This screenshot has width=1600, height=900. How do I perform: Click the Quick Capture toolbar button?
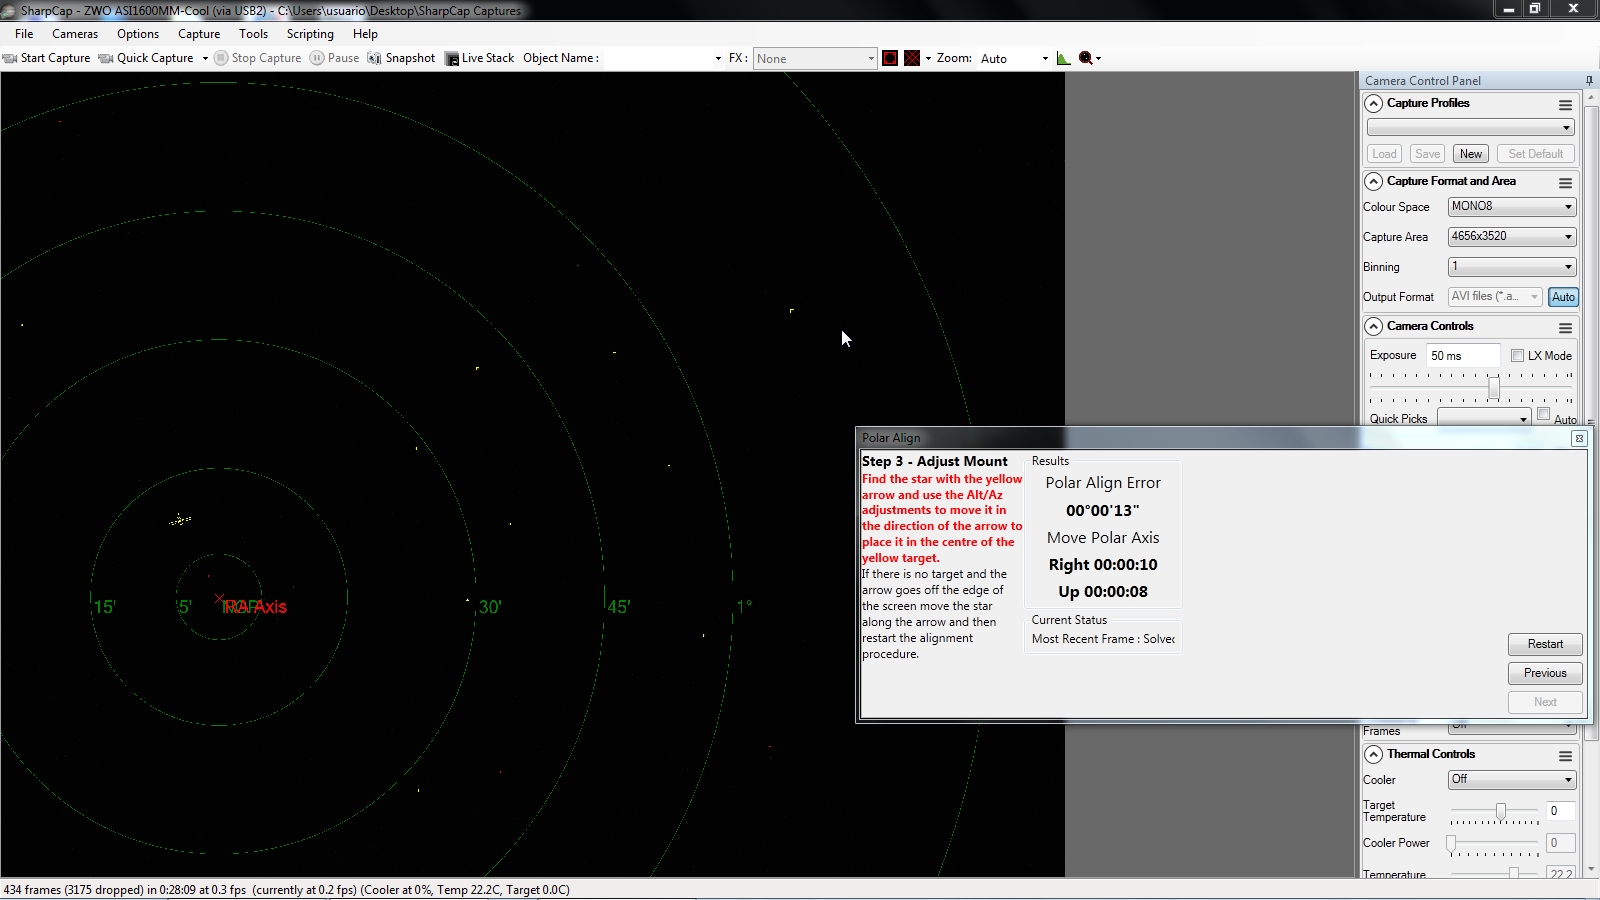[146, 58]
